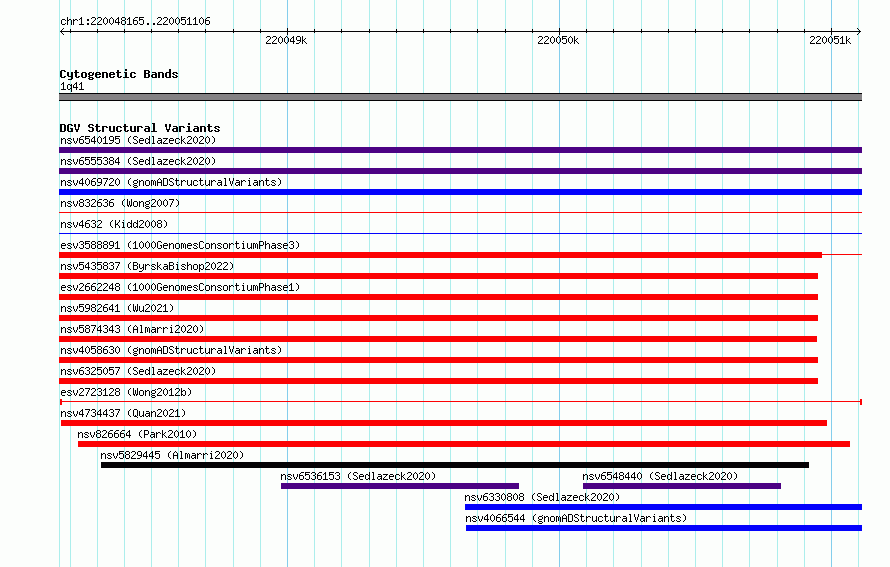Open variant nsv5435837 (ByrskaBishop2022) label
890x567 pixels.
coord(147,266)
